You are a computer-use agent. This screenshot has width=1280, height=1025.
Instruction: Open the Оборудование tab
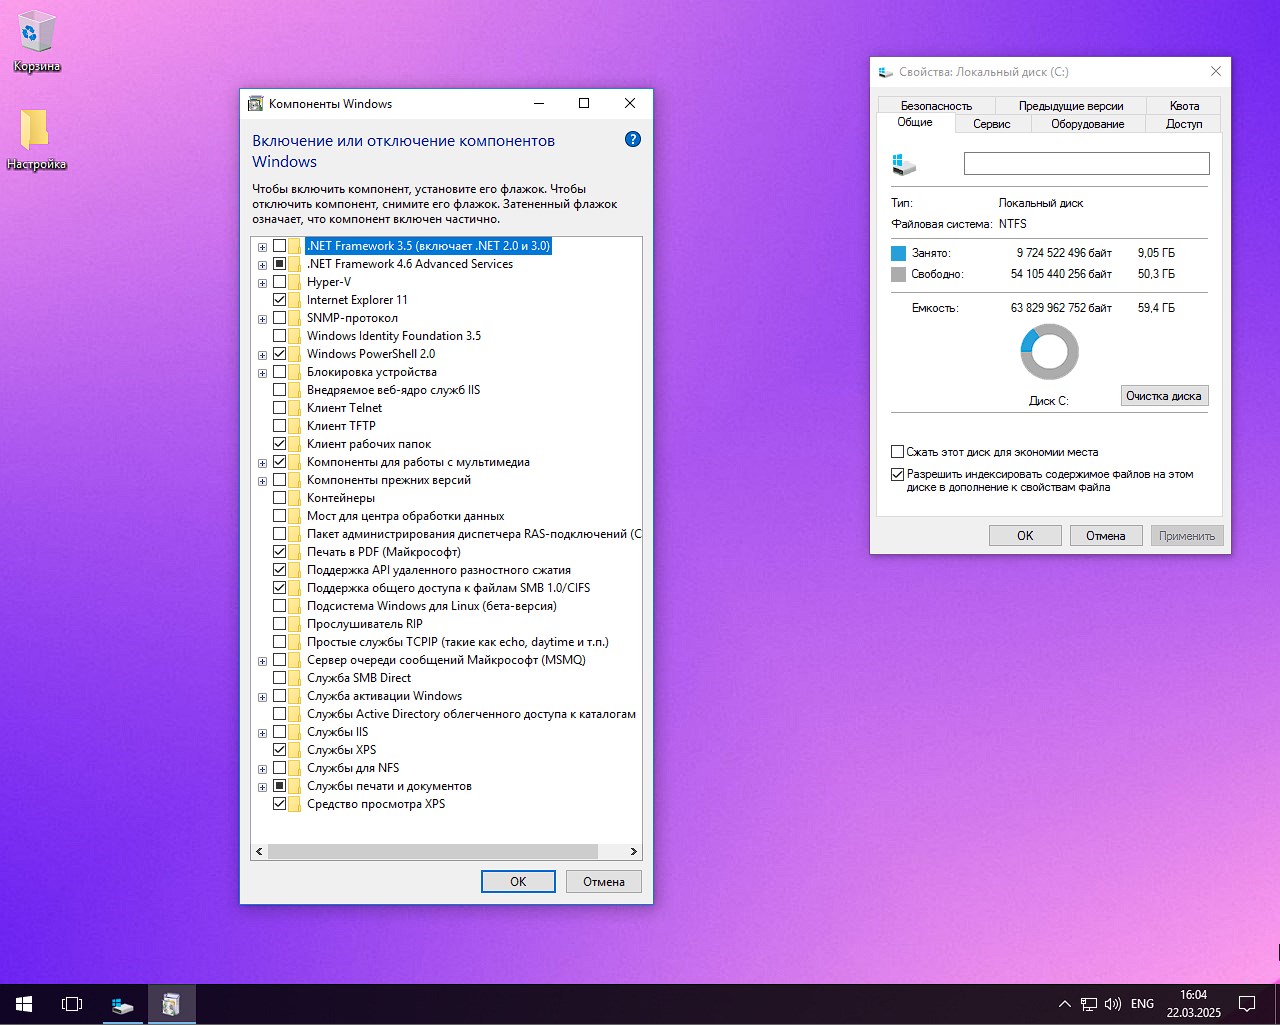1087,124
